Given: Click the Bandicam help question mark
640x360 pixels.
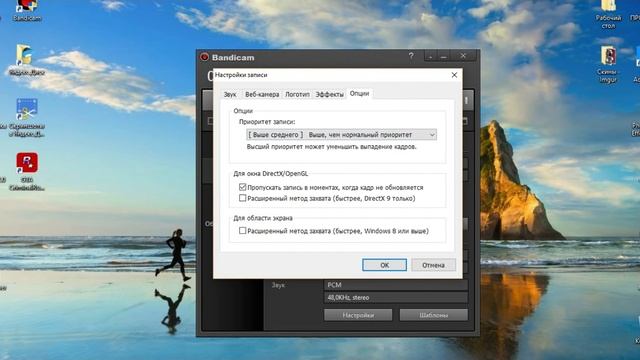Looking at the screenshot, I should click(x=411, y=56).
